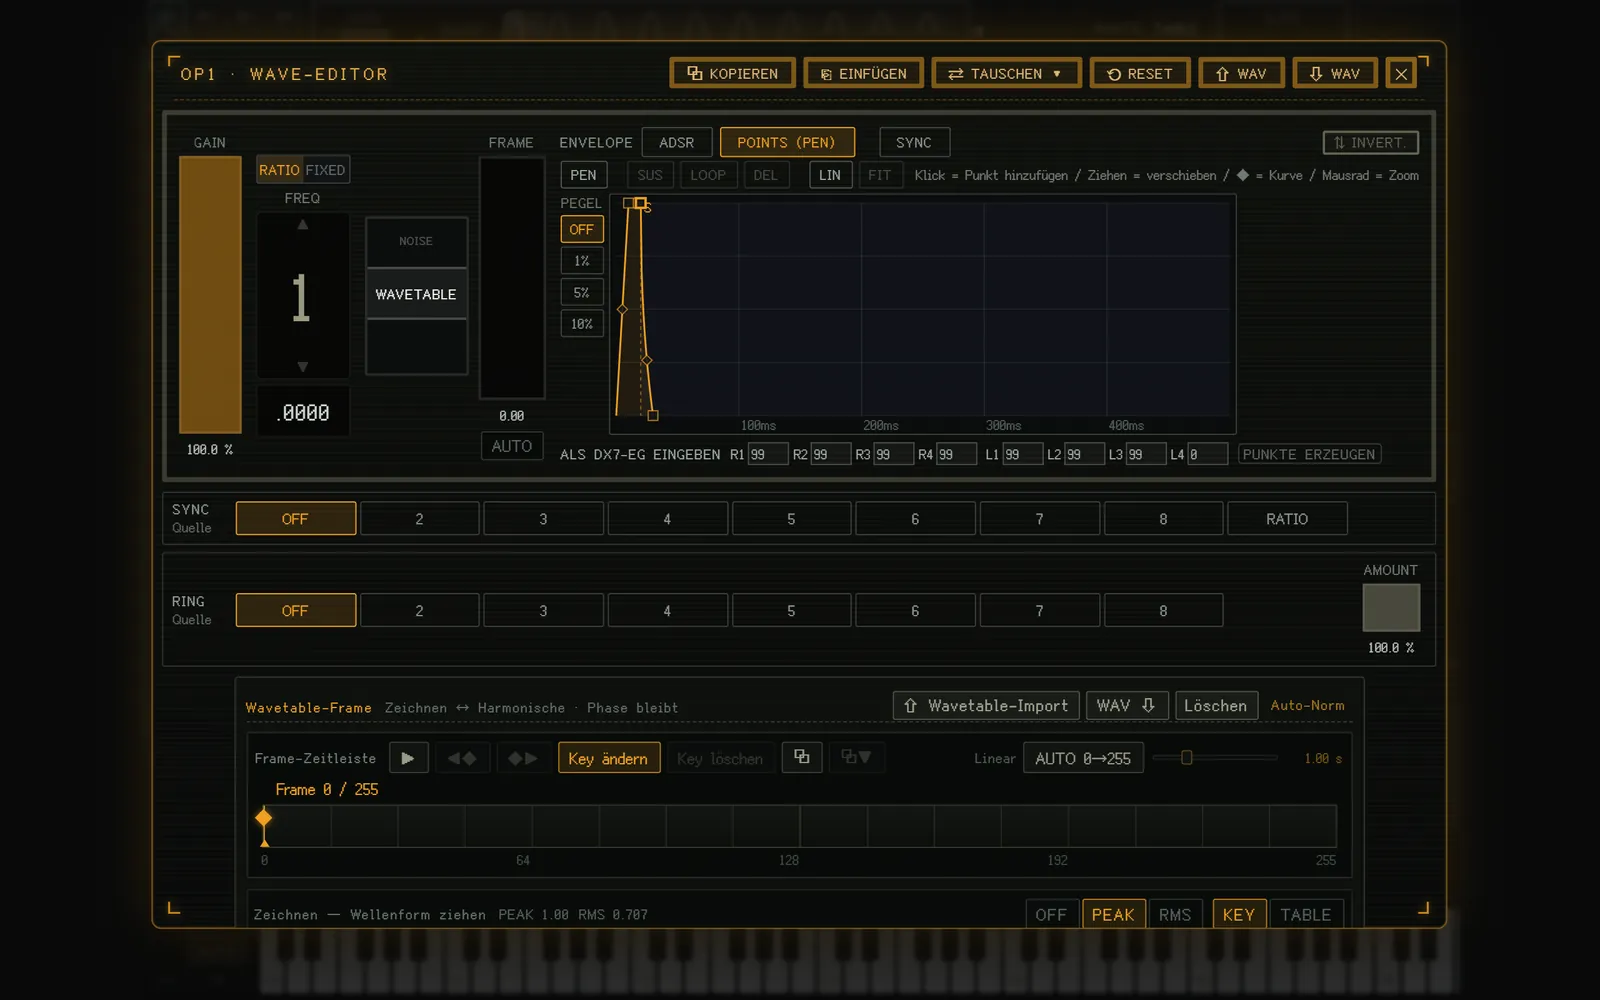Click the Ring AMOUNT knob
Image resolution: width=1600 pixels, height=1000 pixels.
pyautogui.click(x=1391, y=608)
